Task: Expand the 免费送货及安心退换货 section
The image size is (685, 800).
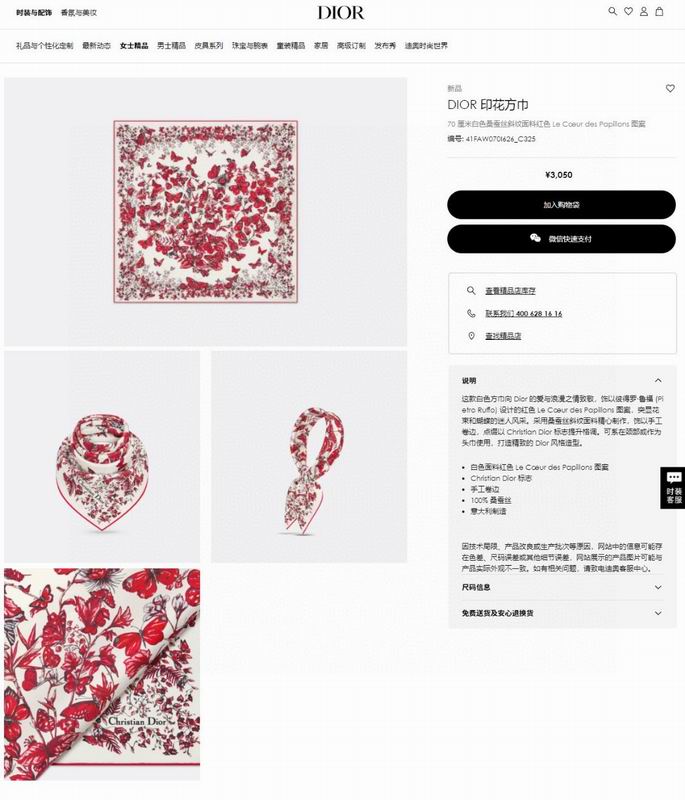Action: point(562,613)
